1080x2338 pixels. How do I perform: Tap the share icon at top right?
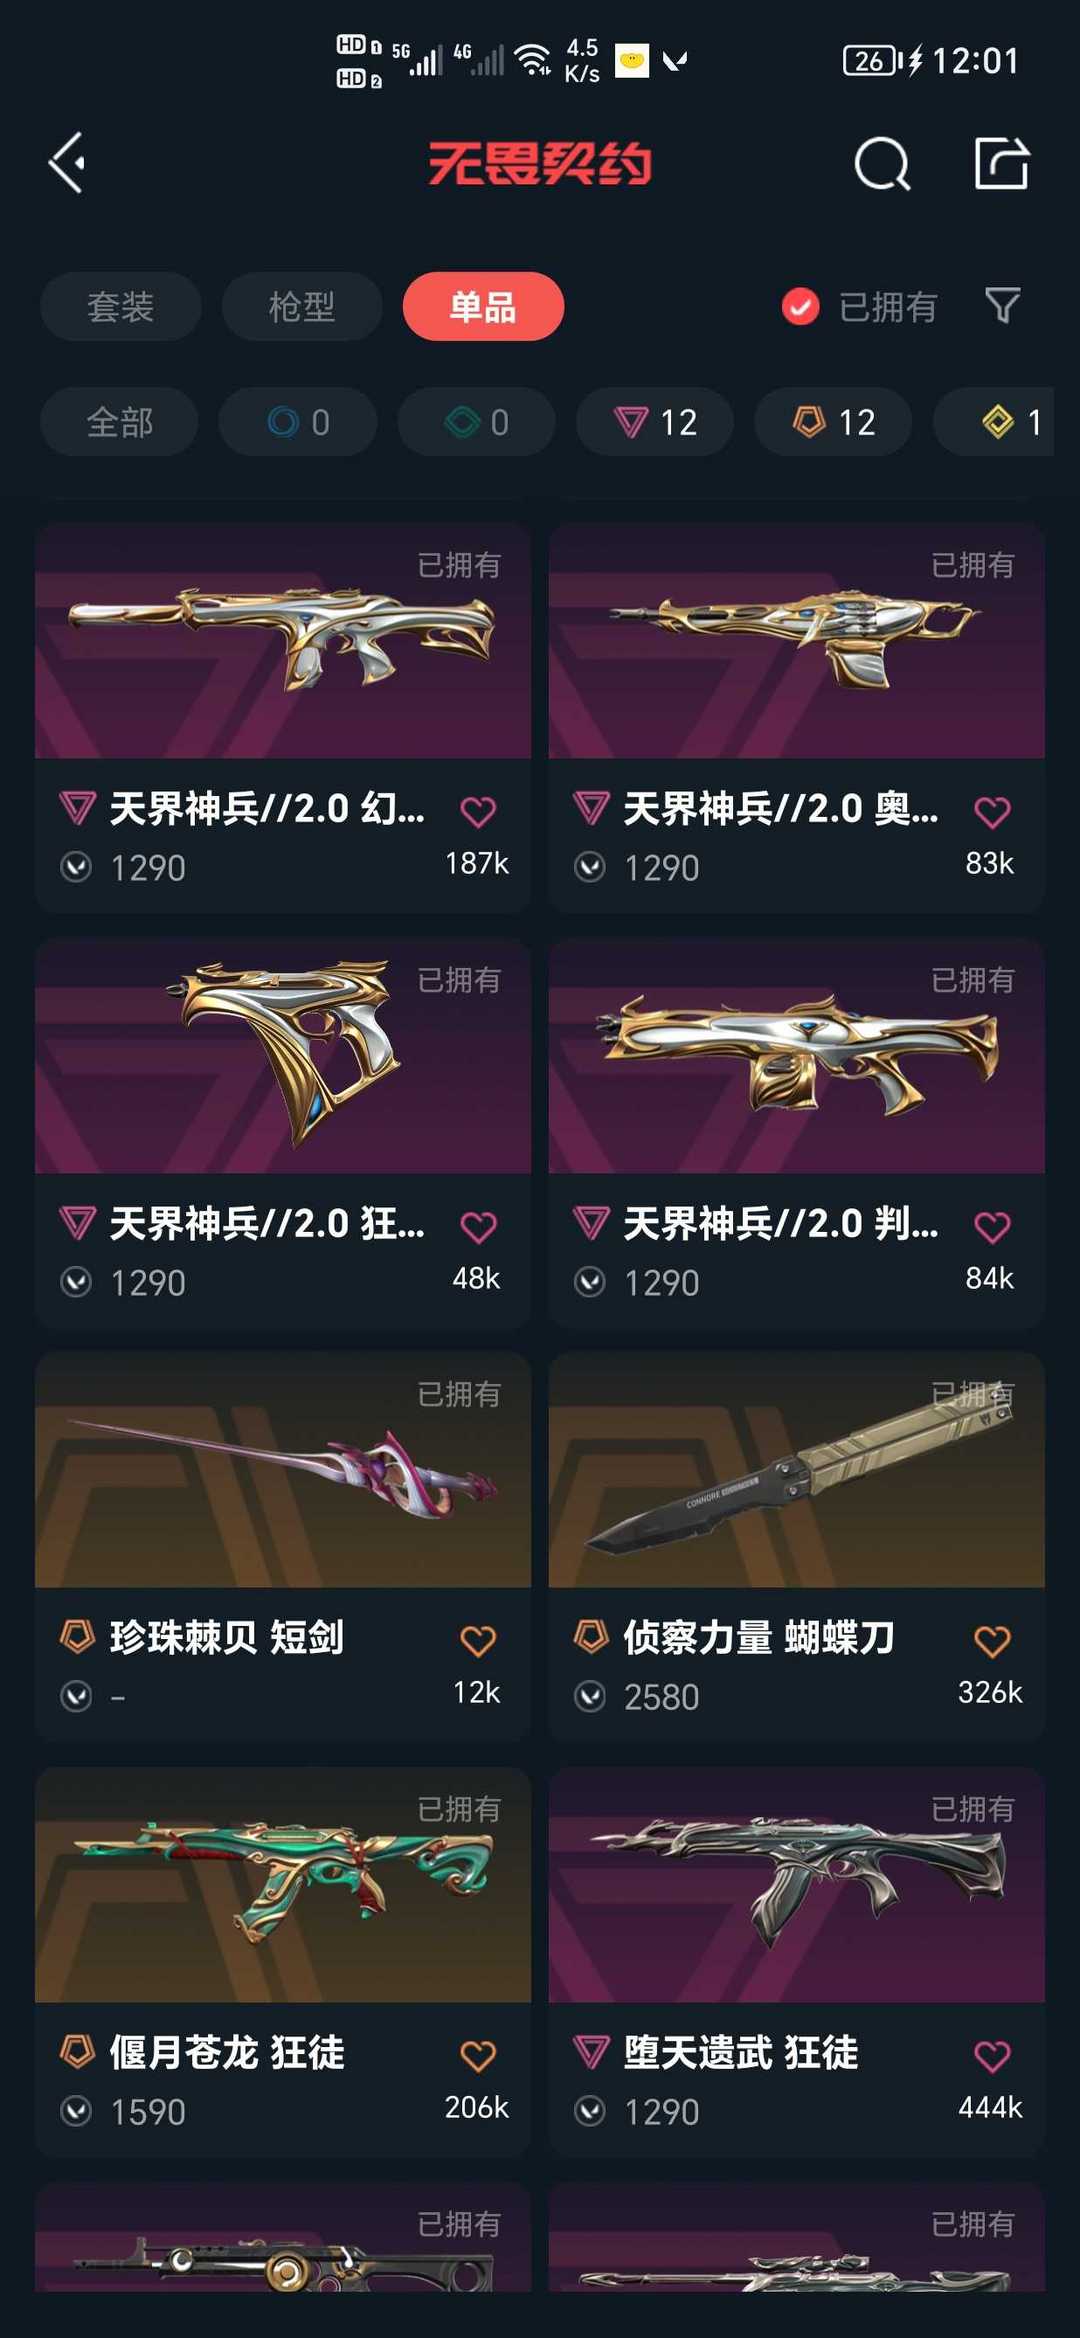tap(1001, 163)
